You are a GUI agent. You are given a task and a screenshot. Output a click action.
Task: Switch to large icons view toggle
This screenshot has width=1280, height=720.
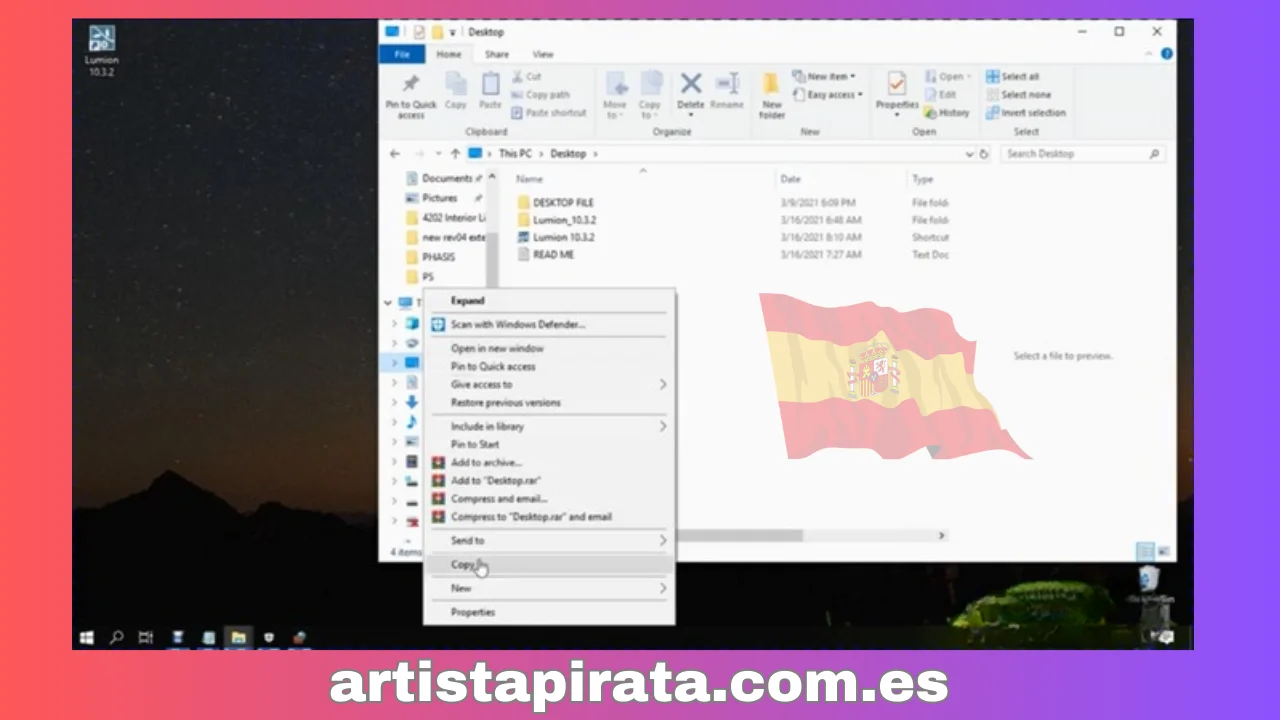click(x=1163, y=551)
